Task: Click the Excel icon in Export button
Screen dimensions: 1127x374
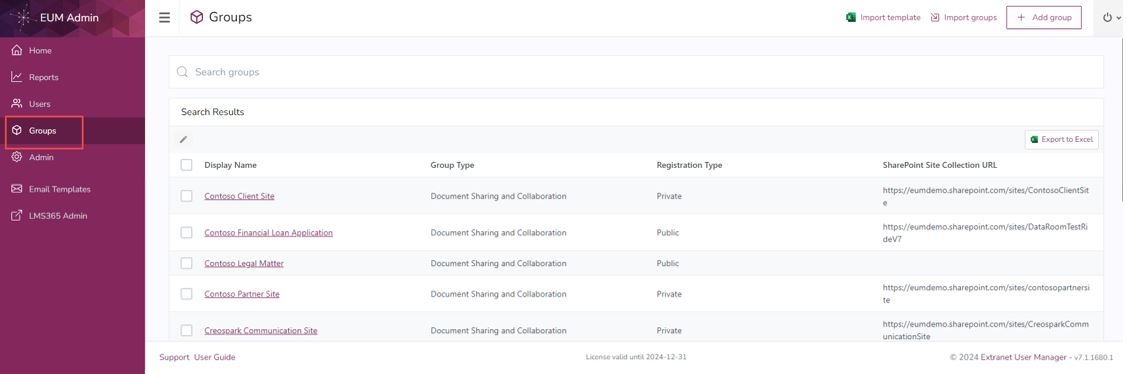Action: (x=1034, y=140)
